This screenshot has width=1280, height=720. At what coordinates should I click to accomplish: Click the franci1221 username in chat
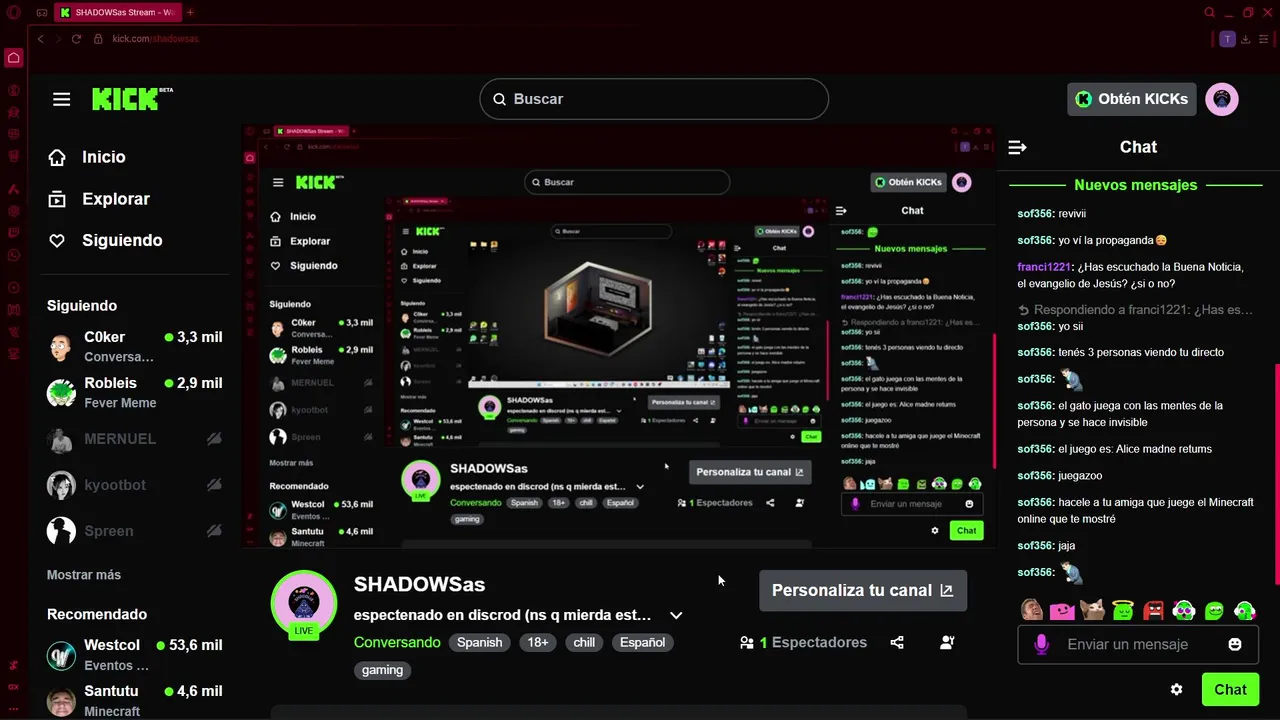pyautogui.click(x=1044, y=267)
